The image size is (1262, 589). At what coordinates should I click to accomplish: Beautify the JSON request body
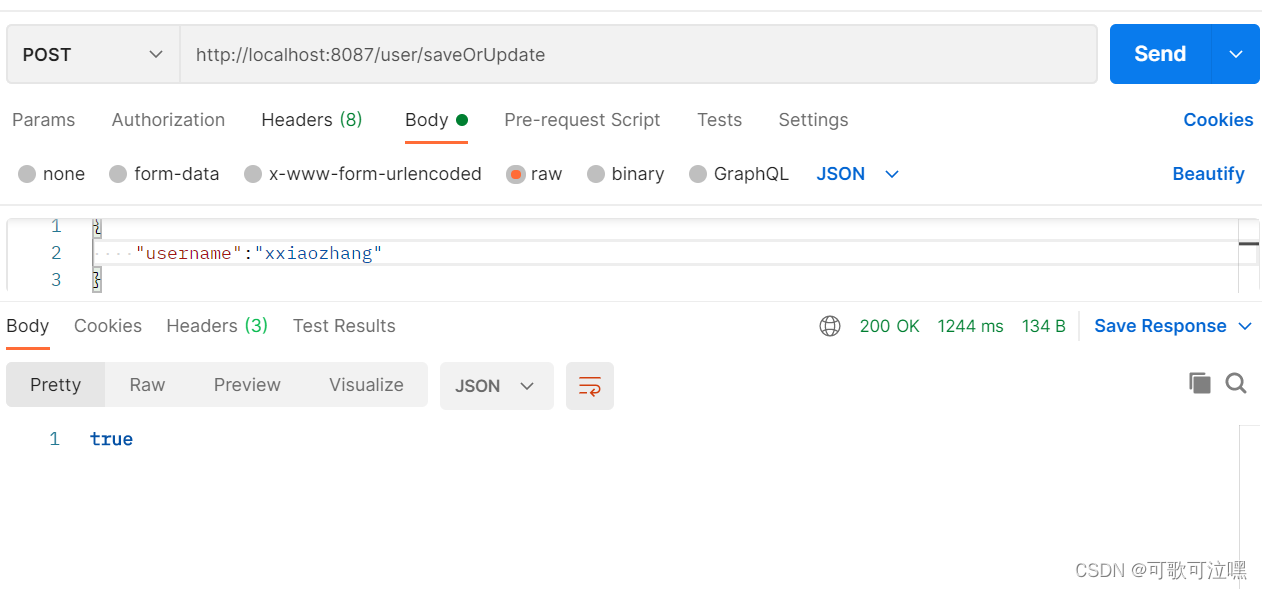(1208, 174)
